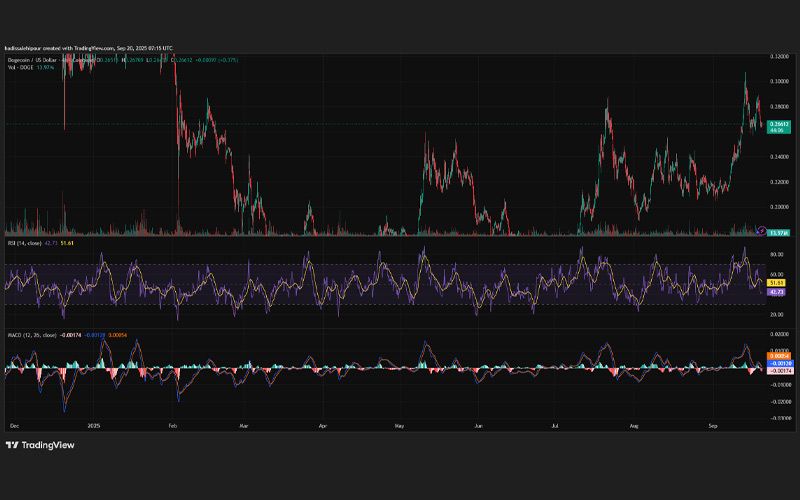Click the Aug label on time axis
The width and height of the screenshot is (800, 500).
tap(634, 426)
